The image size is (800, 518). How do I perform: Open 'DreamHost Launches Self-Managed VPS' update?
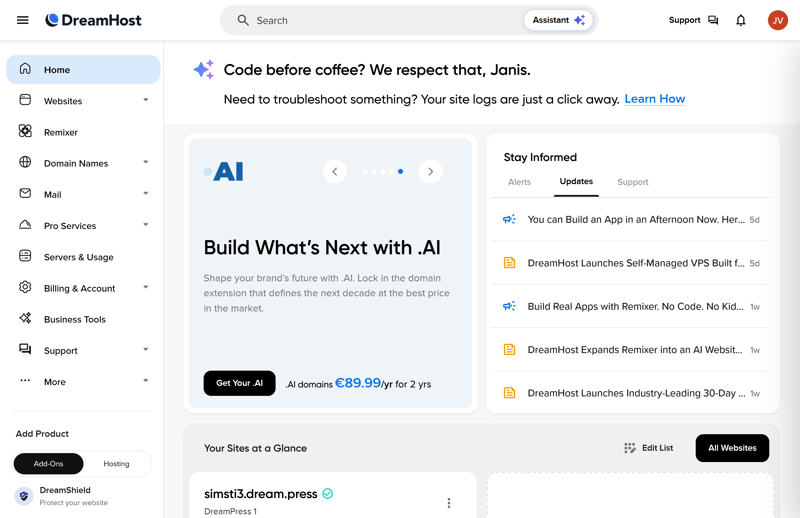pyautogui.click(x=631, y=263)
